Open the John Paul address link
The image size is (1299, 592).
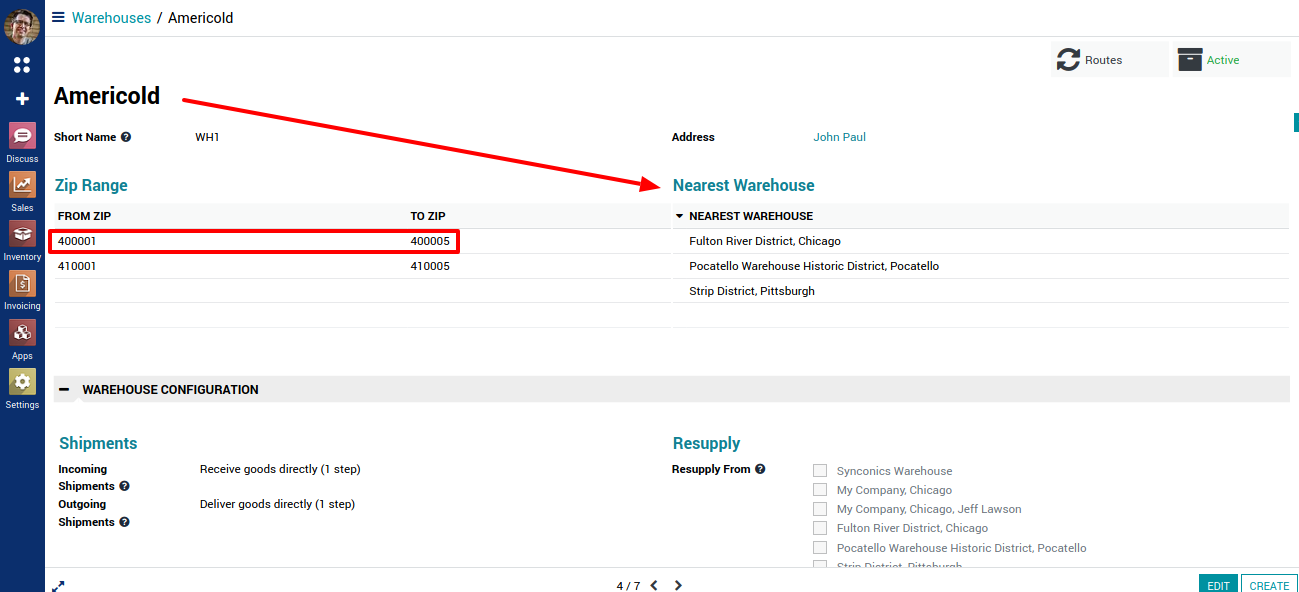point(839,137)
